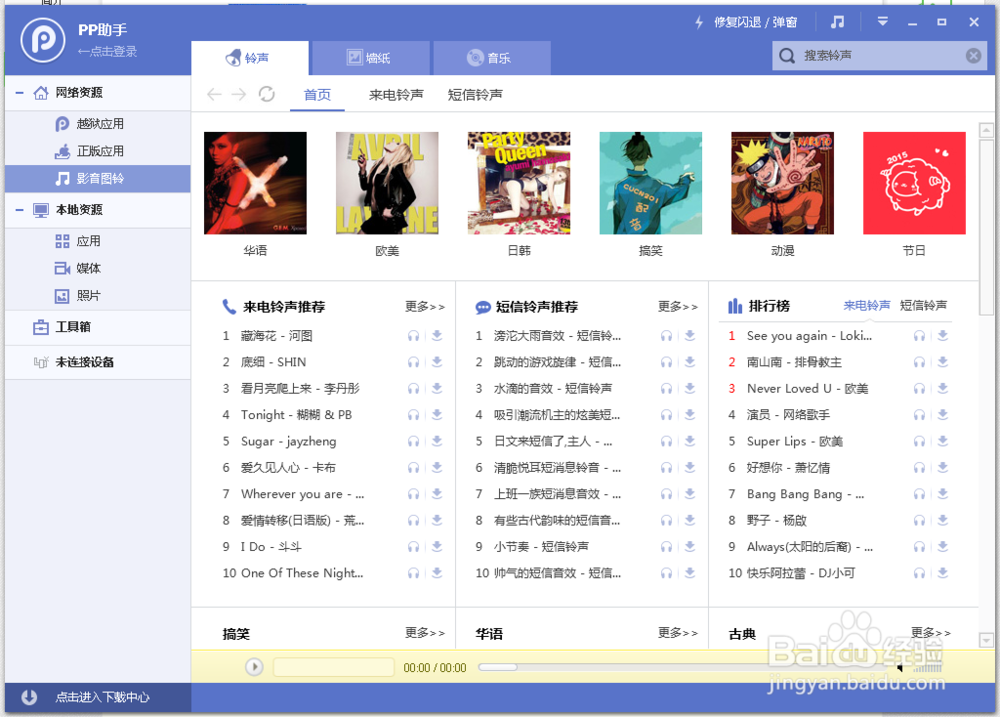Open the 工具箱 toolbox
Viewport: 1000px width, 717px height.
[x=98, y=327]
